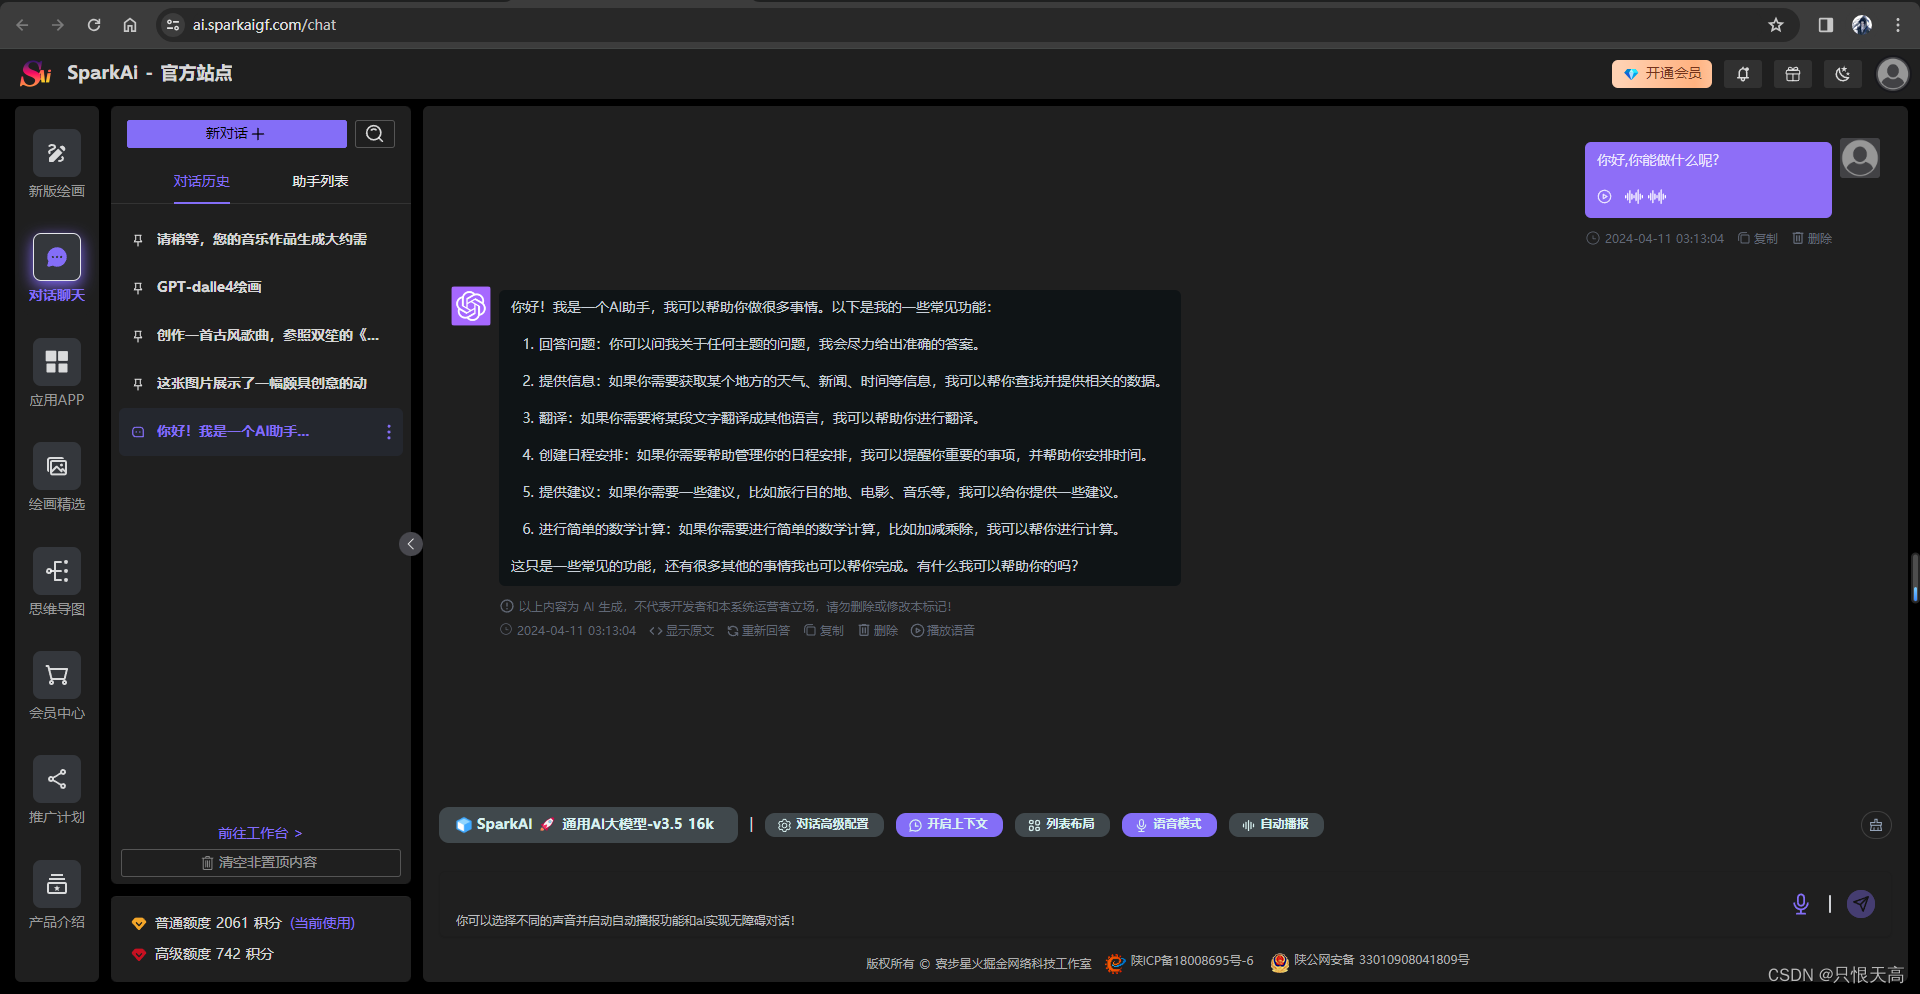Click the microphone voice input icon
The image size is (1920, 994).
(1801, 904)
